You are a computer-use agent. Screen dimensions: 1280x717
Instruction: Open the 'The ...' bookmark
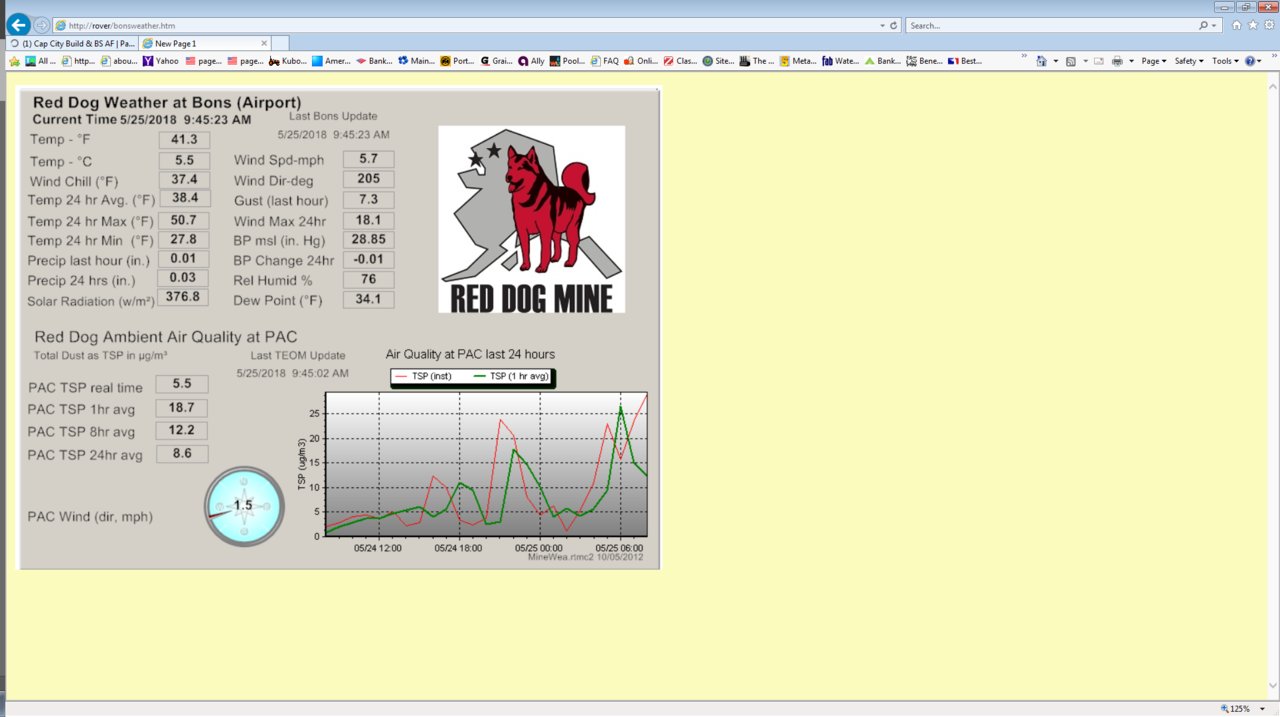757,61
